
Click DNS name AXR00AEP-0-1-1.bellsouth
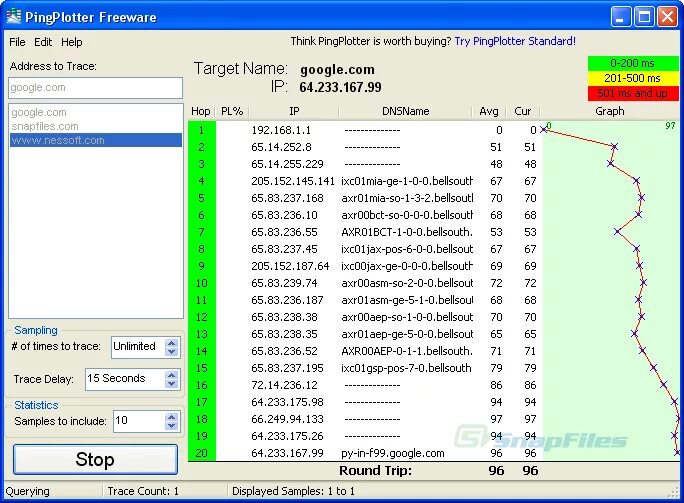click(407, 351)
